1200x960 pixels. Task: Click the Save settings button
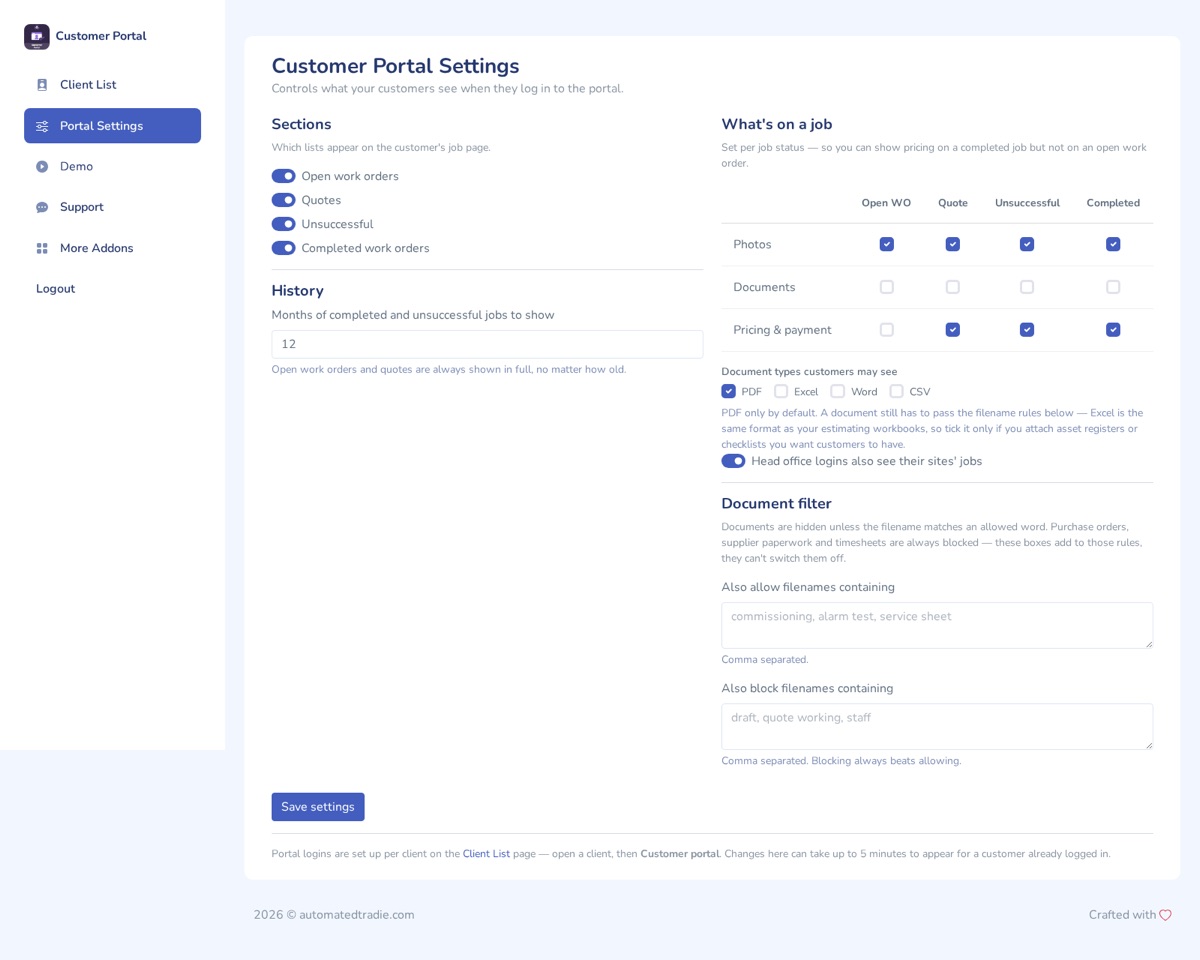click(318, 807)
